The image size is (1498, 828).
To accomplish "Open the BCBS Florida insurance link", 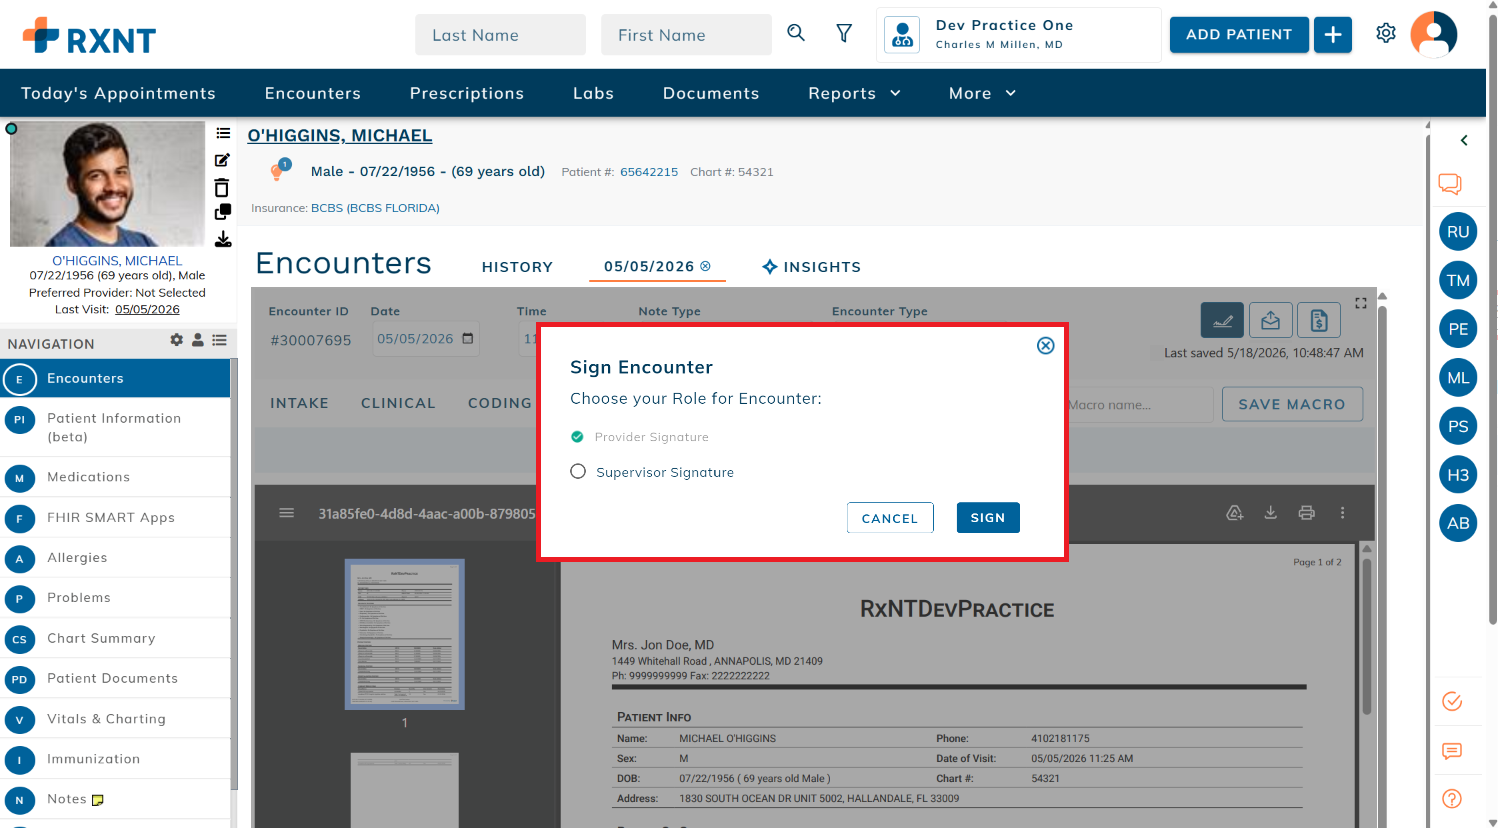I will coord(375,208).
